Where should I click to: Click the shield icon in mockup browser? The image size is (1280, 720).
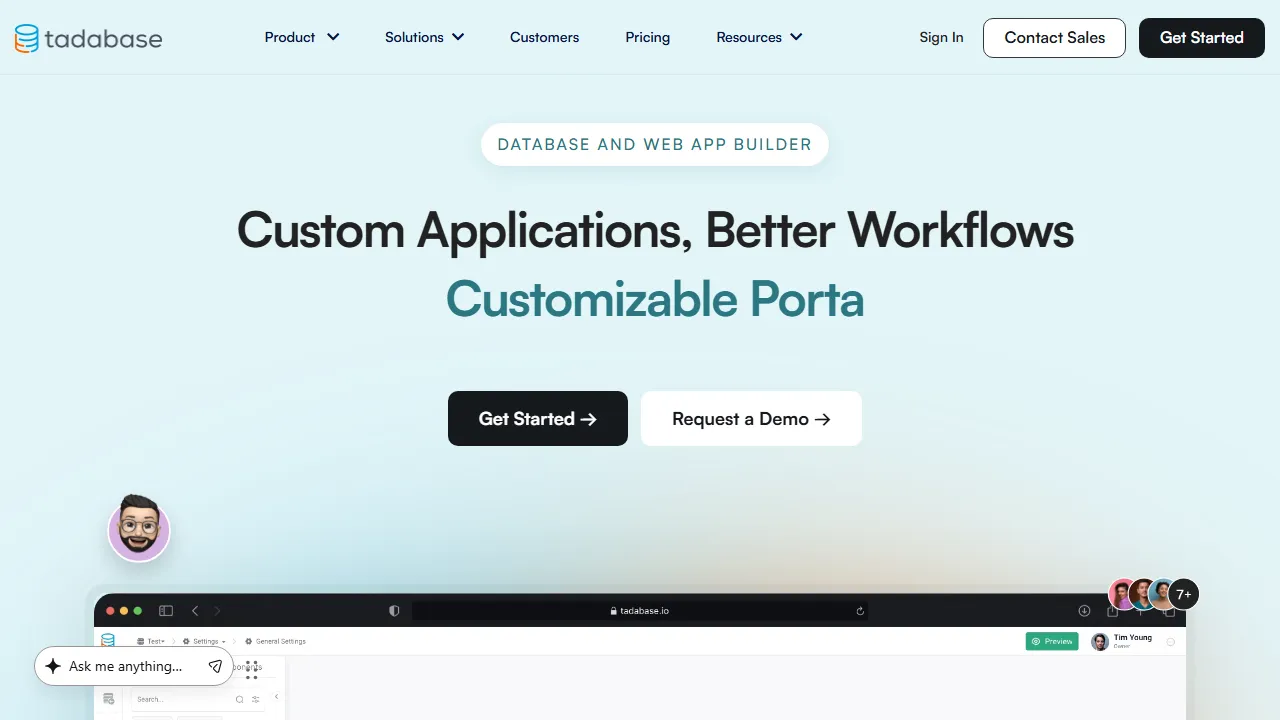tap(394, 610)
